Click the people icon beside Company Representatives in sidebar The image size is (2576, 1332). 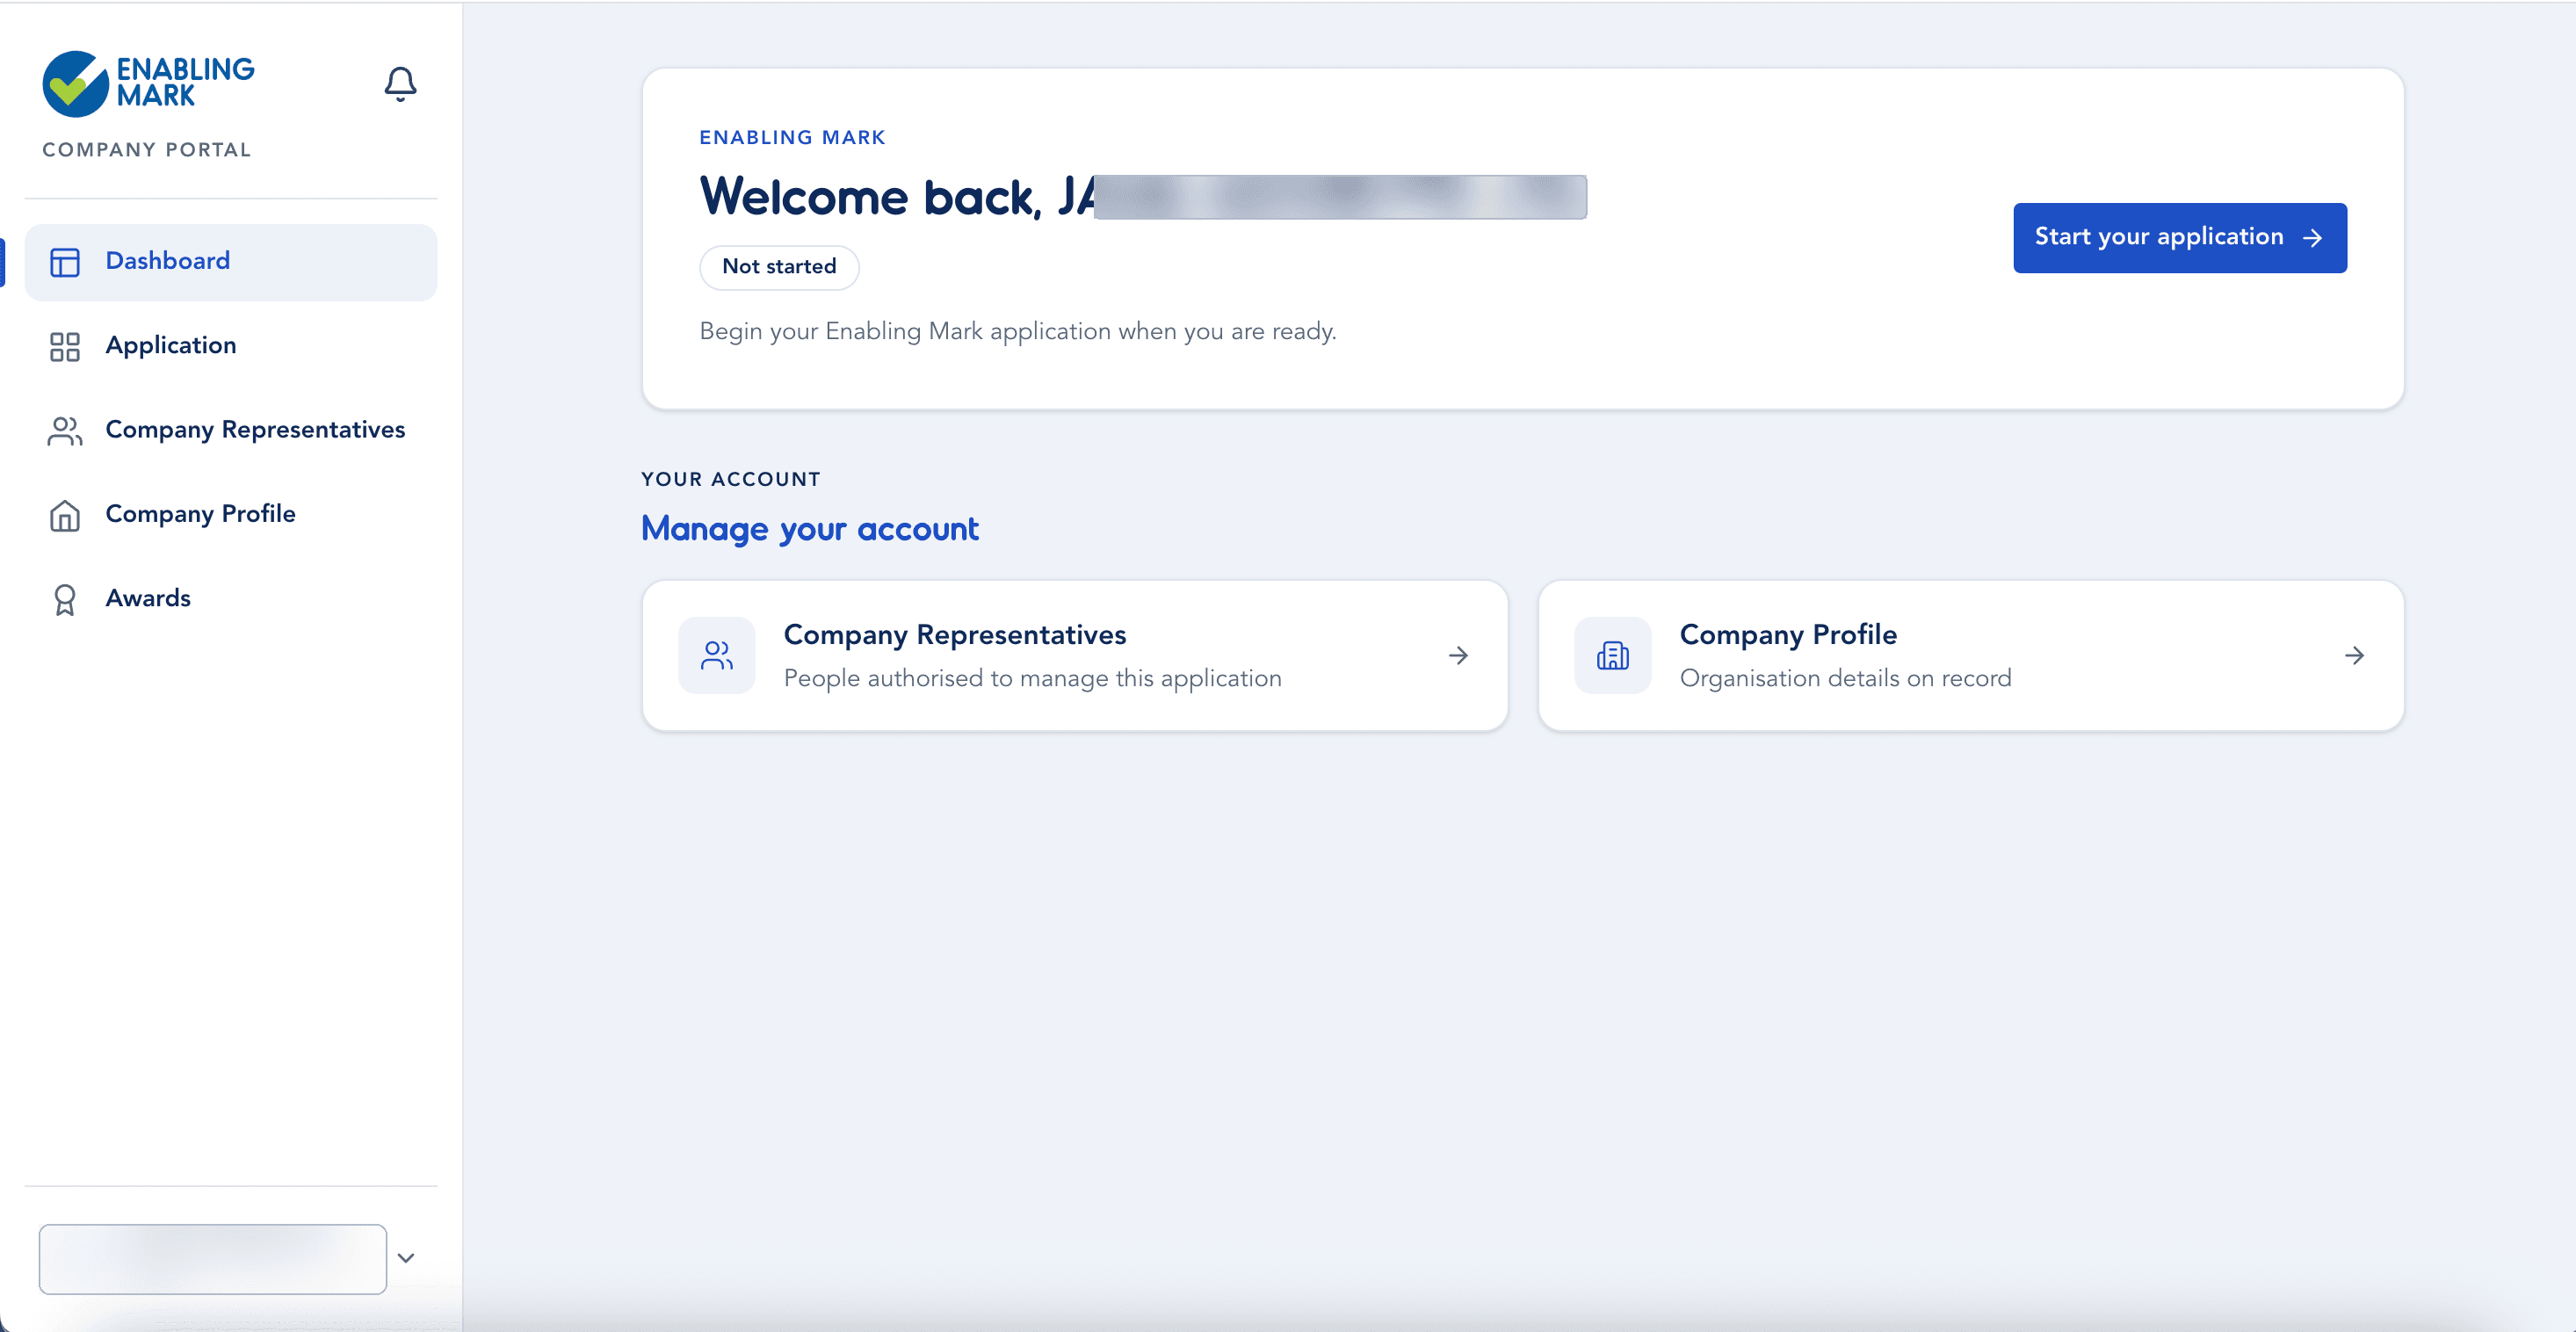coord(65,431)
